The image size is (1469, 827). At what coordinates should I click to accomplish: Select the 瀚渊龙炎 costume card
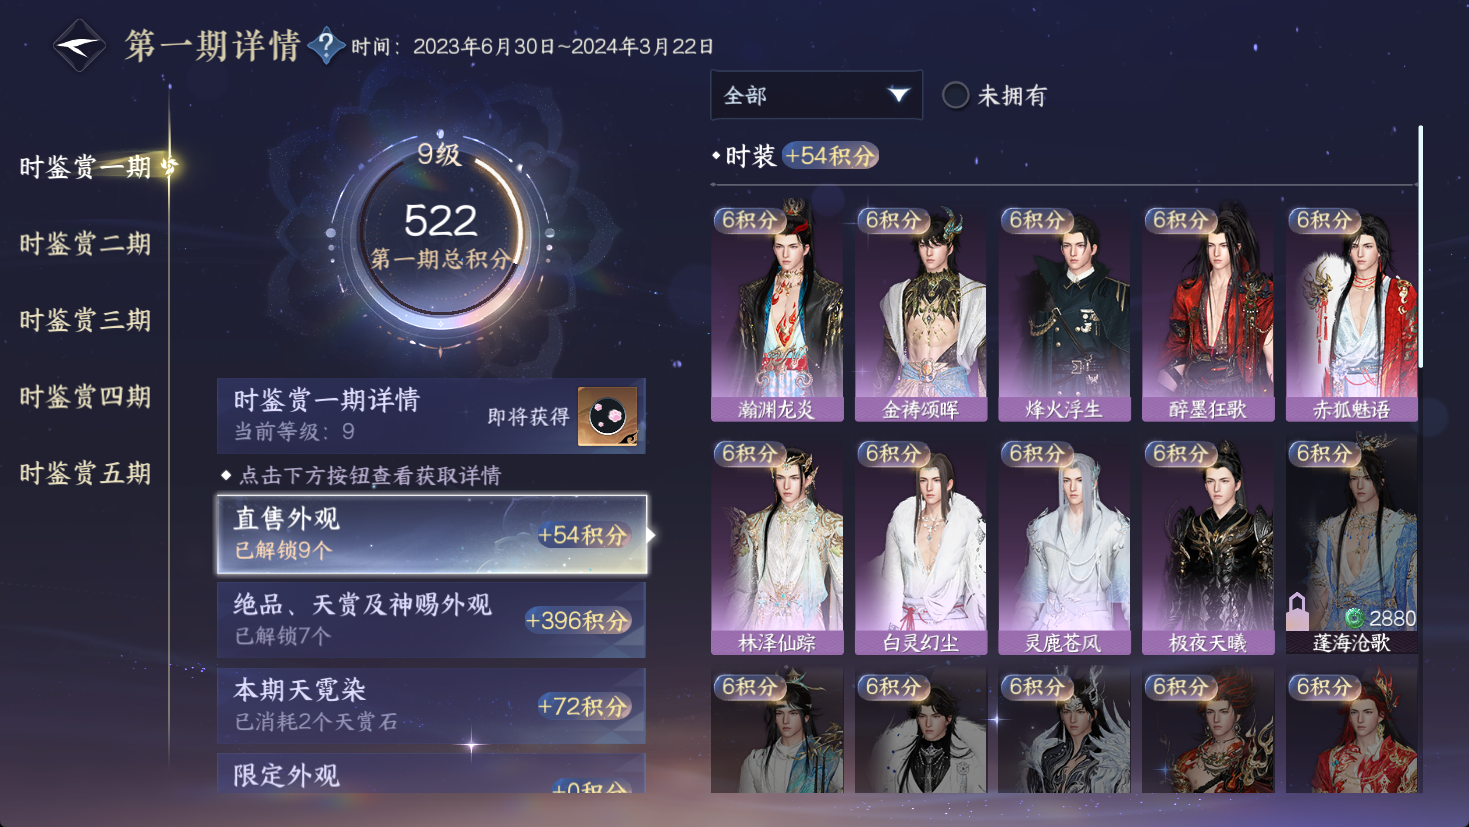pyautogui.click(x=777, y=313)
